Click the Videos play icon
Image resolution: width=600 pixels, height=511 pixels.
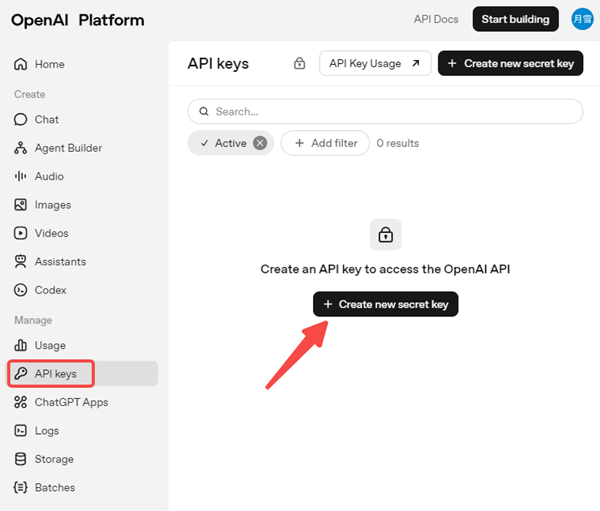(21, 233)
